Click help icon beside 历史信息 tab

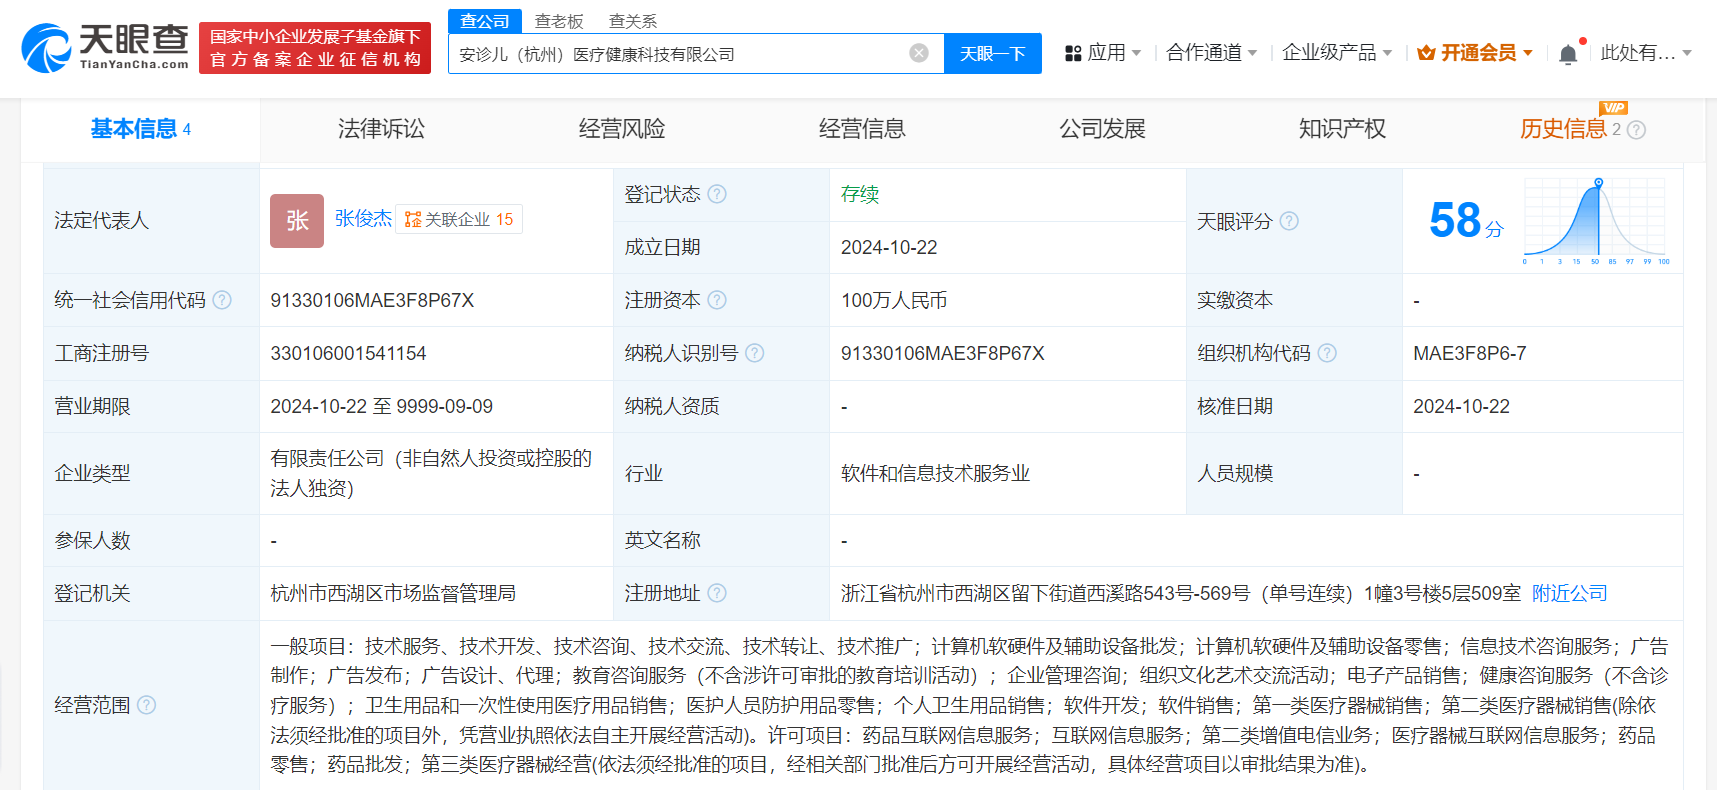[1636, 130]
